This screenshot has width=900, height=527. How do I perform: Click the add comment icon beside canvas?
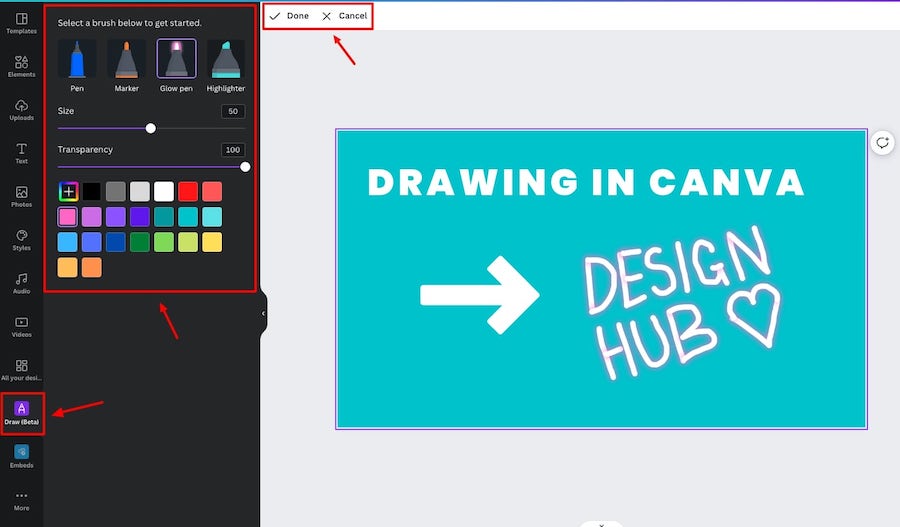[x=882, y=142]
